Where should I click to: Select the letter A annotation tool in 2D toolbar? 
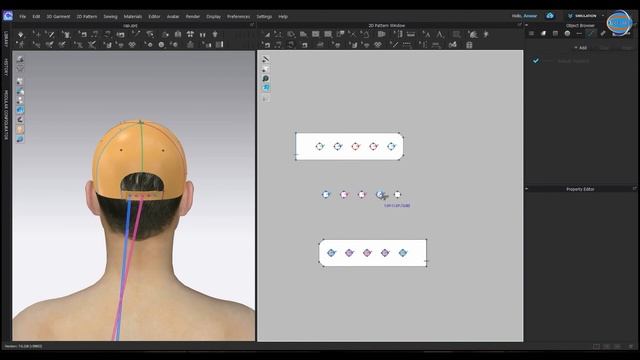point(441,34)
